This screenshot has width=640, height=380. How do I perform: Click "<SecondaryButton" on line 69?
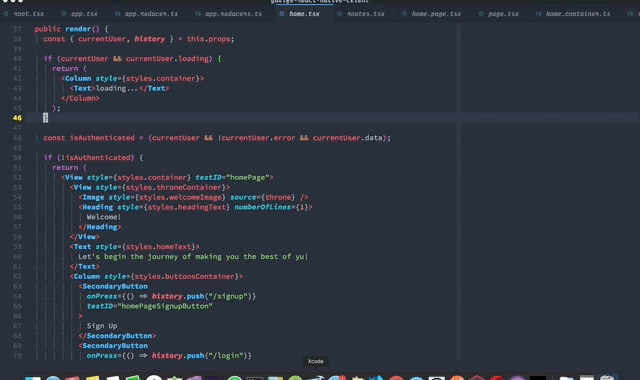click(113, 346)
